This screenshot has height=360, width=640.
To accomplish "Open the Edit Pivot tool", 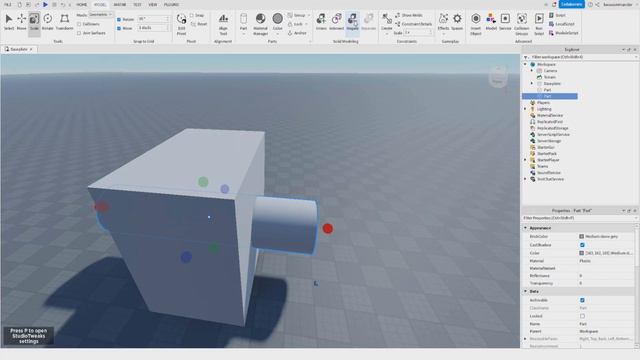I will tap(181, 24).
